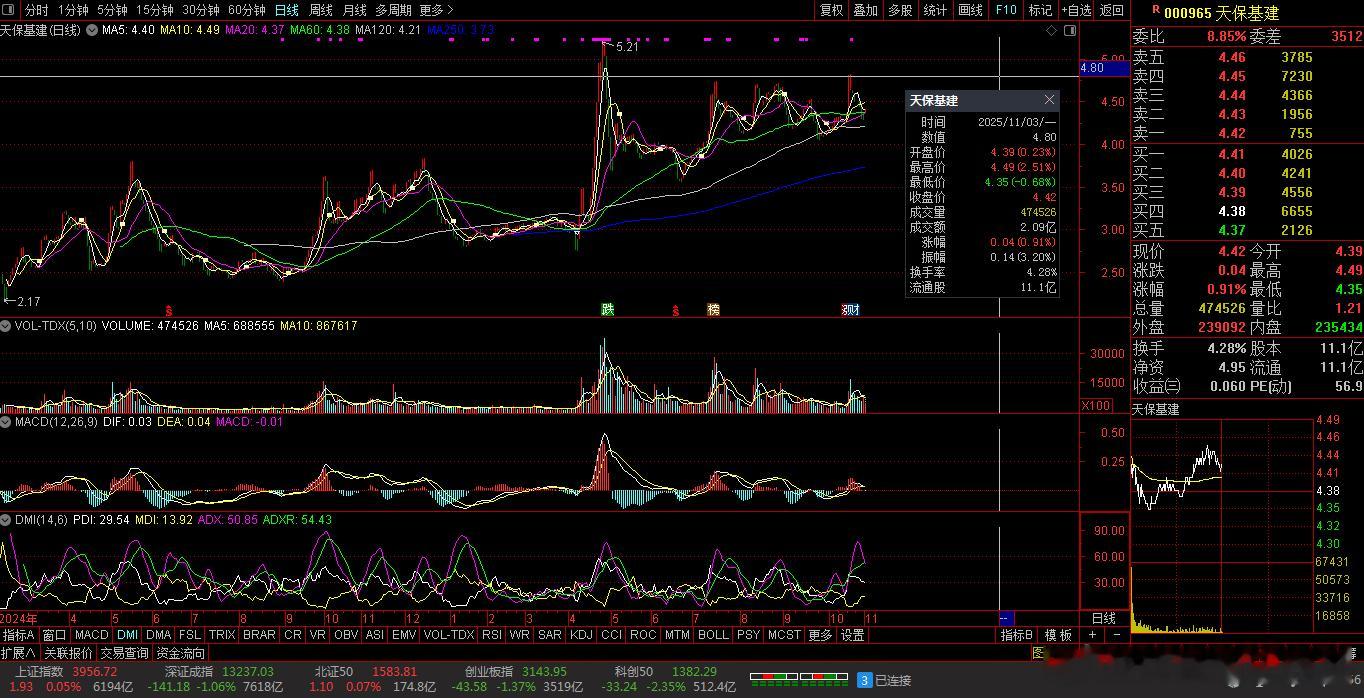Image resolution: width=1364 pixels, height=698 pixels.
Task: Switch to 30分钟 chart period
Action: pyautogui.click(x=201, y=10)
